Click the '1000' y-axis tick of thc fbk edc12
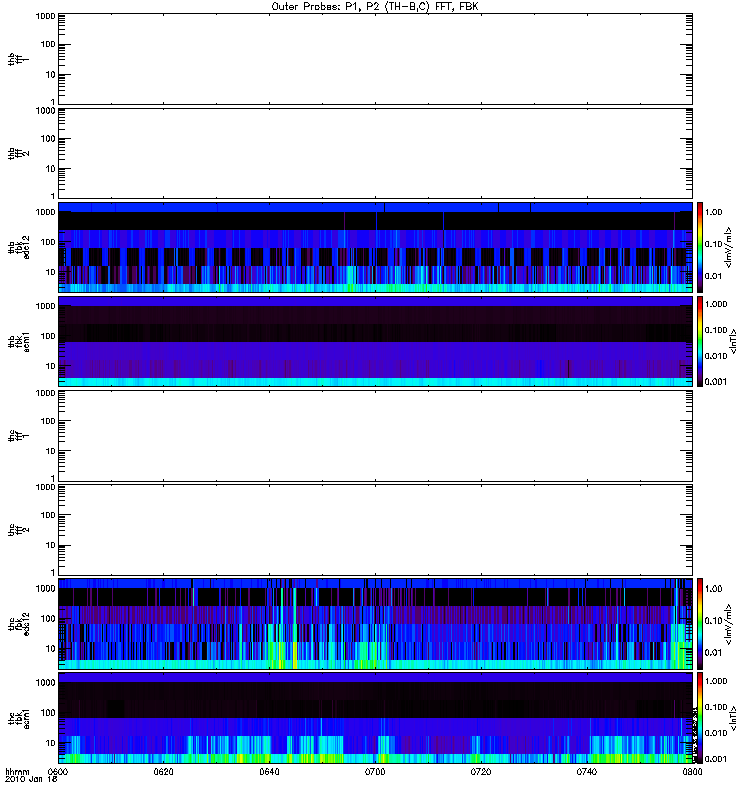750x800 pixels. pos(45,589)
